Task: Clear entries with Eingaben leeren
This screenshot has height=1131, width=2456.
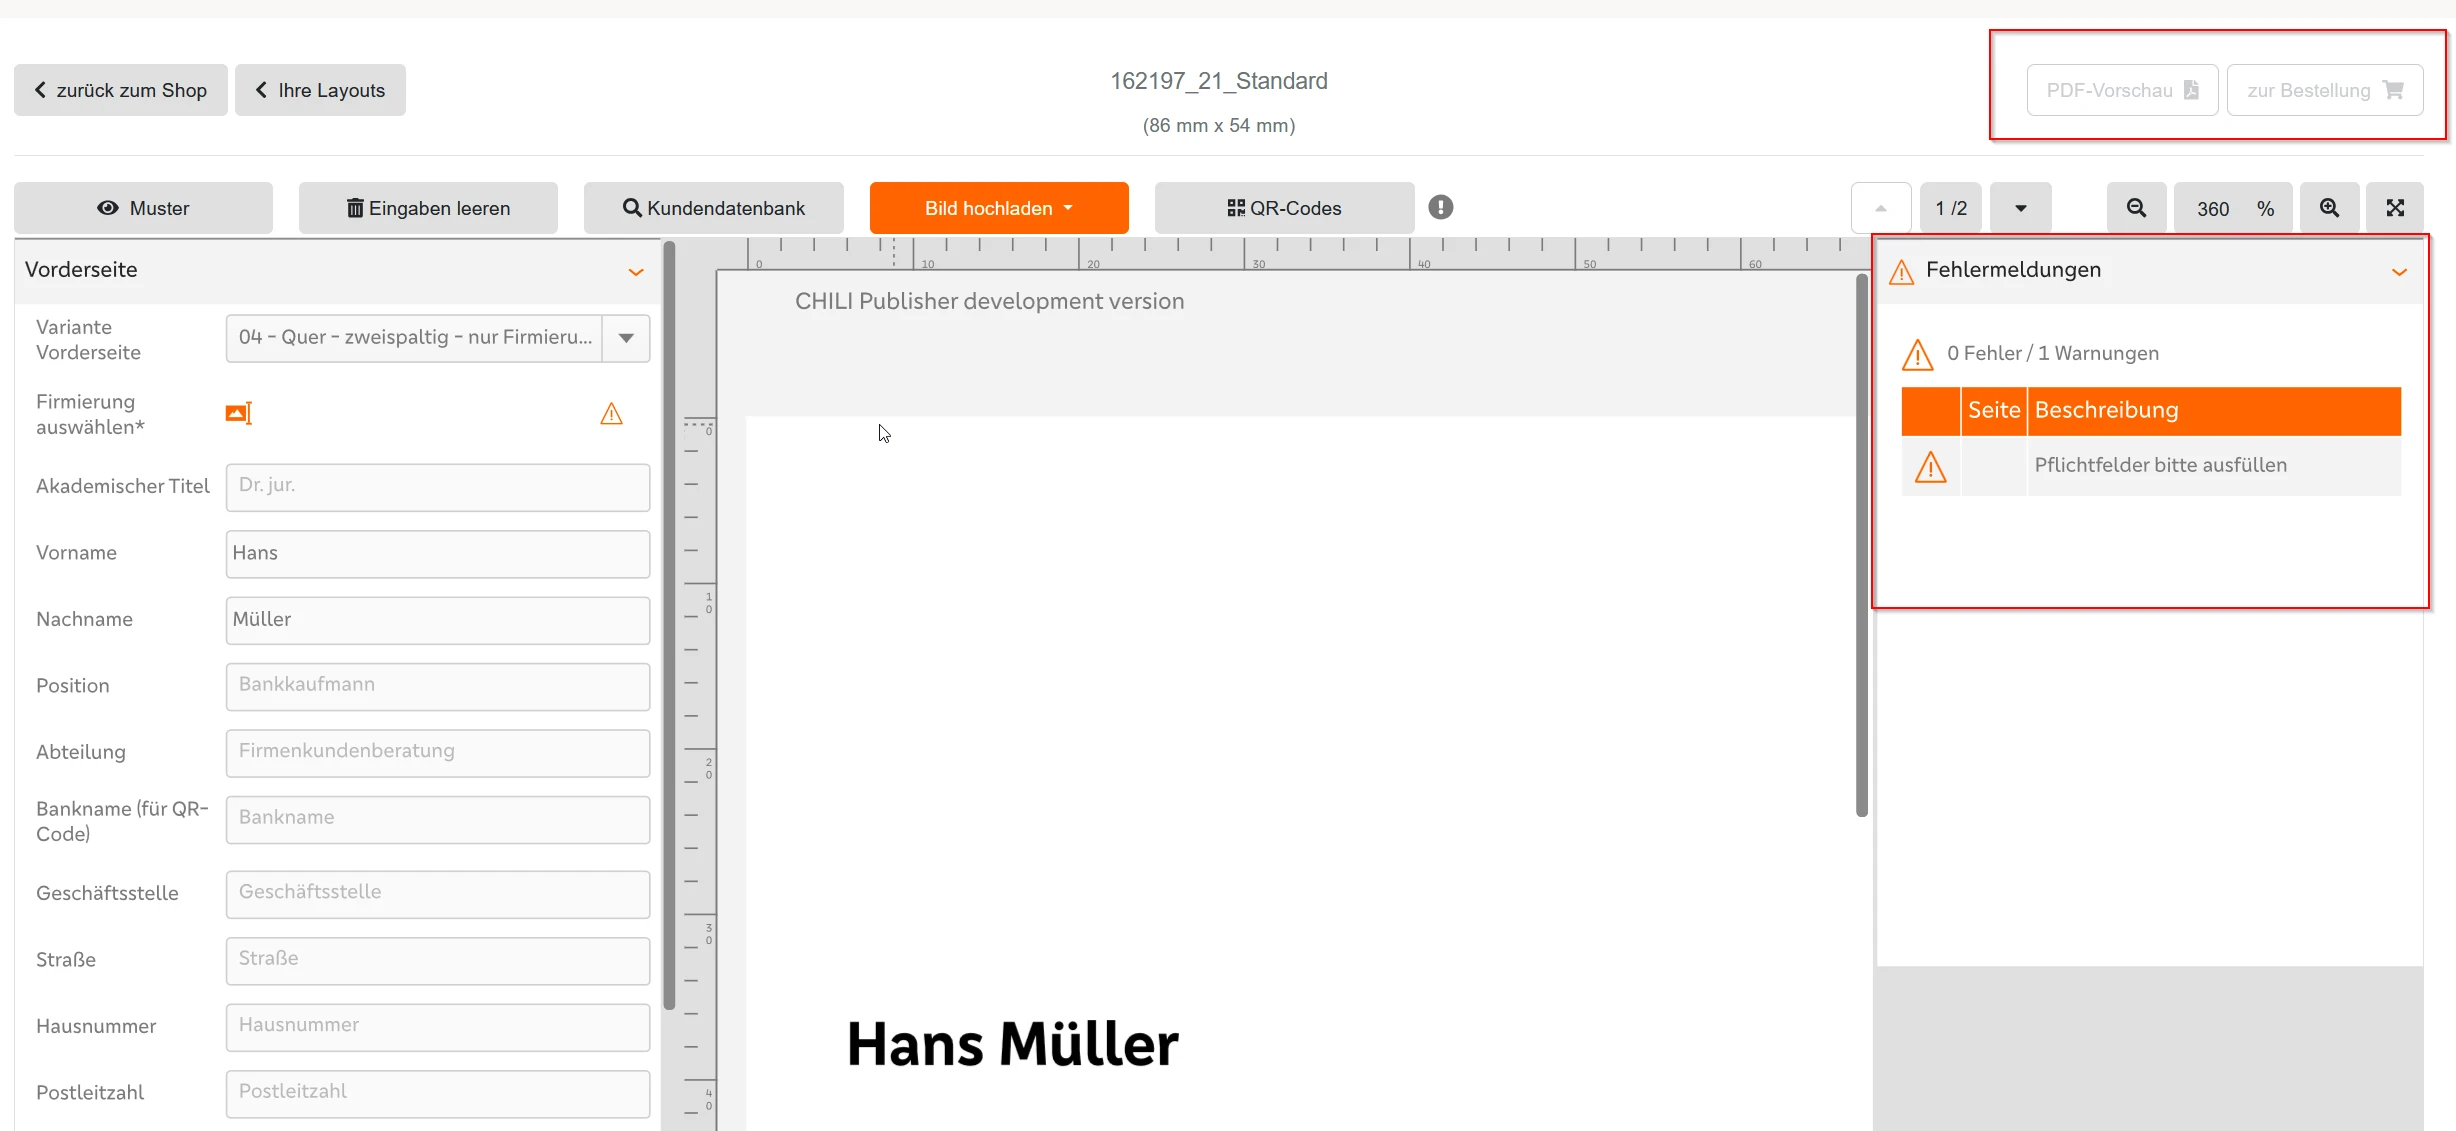Action: coord(428,208)
